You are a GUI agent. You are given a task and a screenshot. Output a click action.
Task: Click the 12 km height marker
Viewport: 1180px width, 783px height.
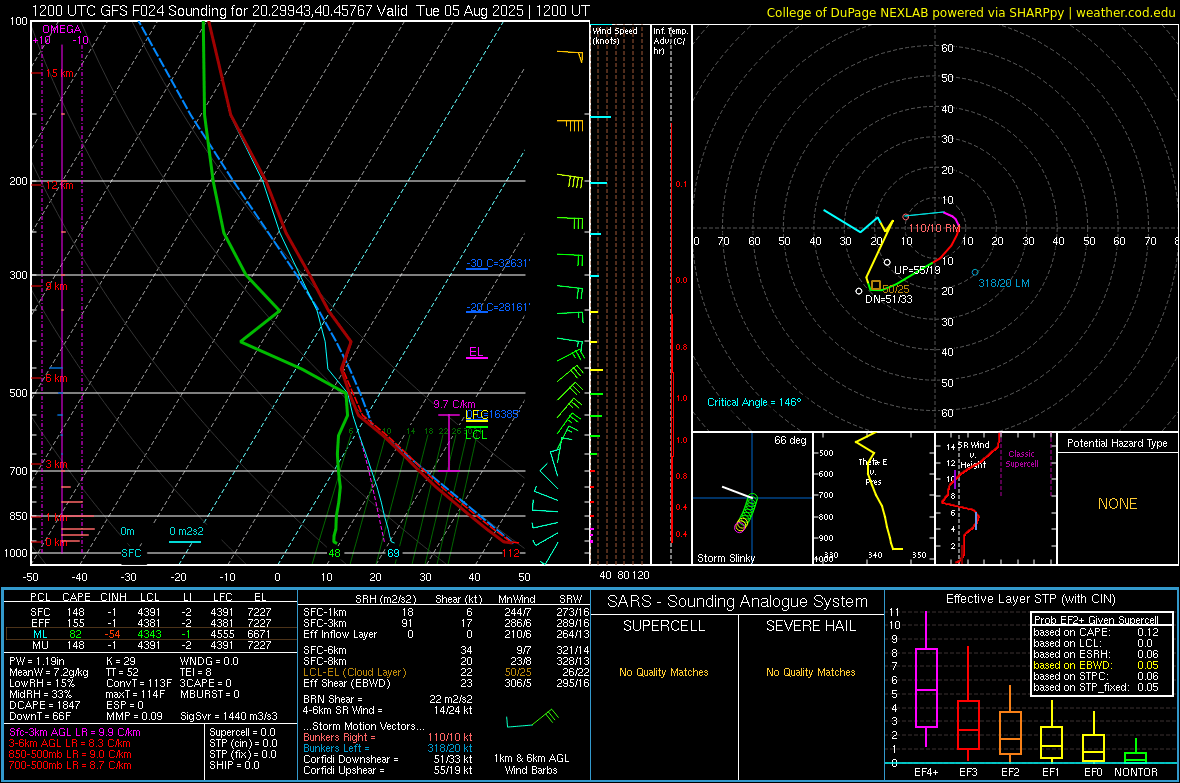pos(59,185)
